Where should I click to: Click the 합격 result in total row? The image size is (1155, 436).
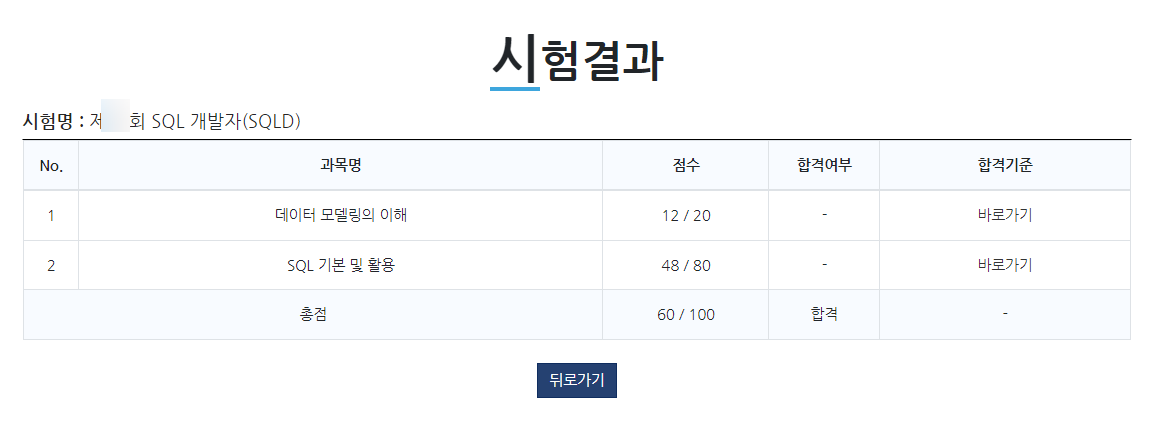click(824, 314)
